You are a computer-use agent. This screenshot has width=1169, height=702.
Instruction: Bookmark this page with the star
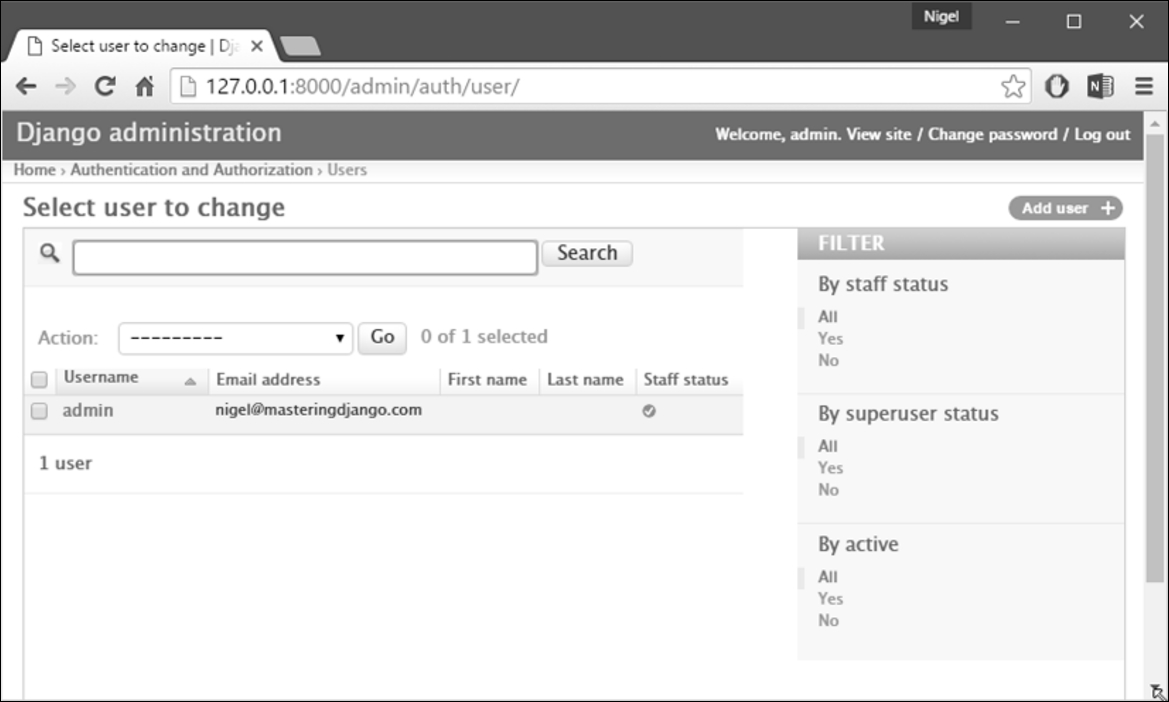pyautogui.click(x=1012, y=86)
